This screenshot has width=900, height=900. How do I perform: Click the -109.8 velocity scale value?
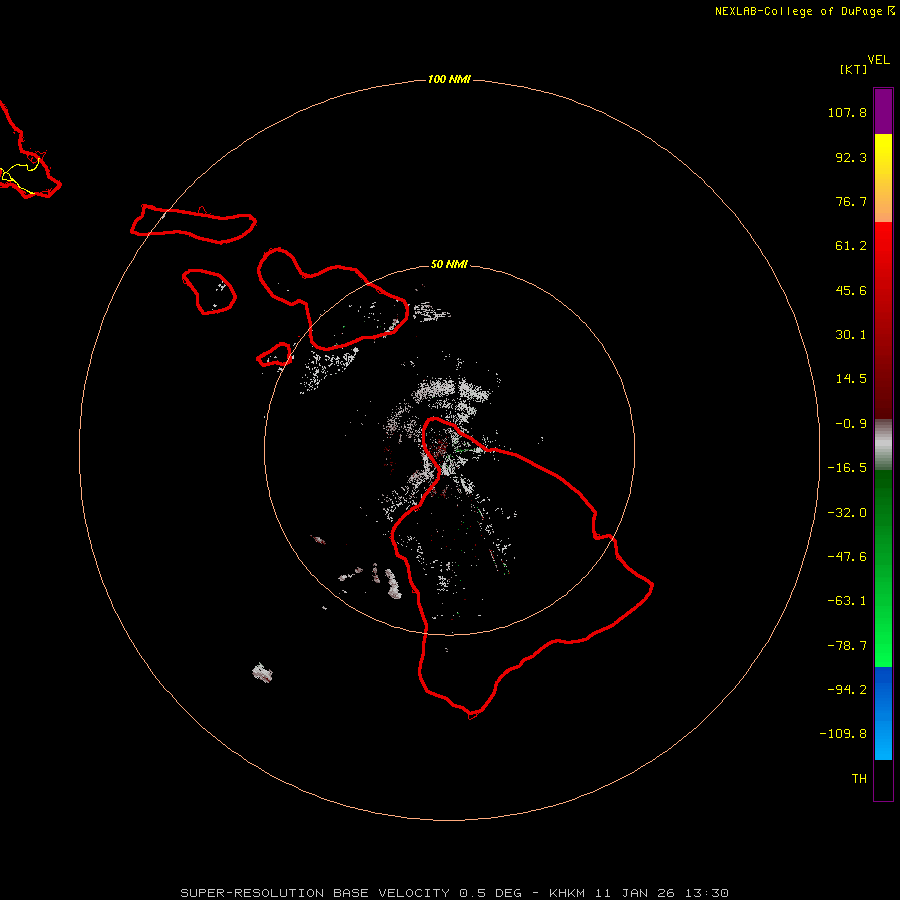pos(843,734)
